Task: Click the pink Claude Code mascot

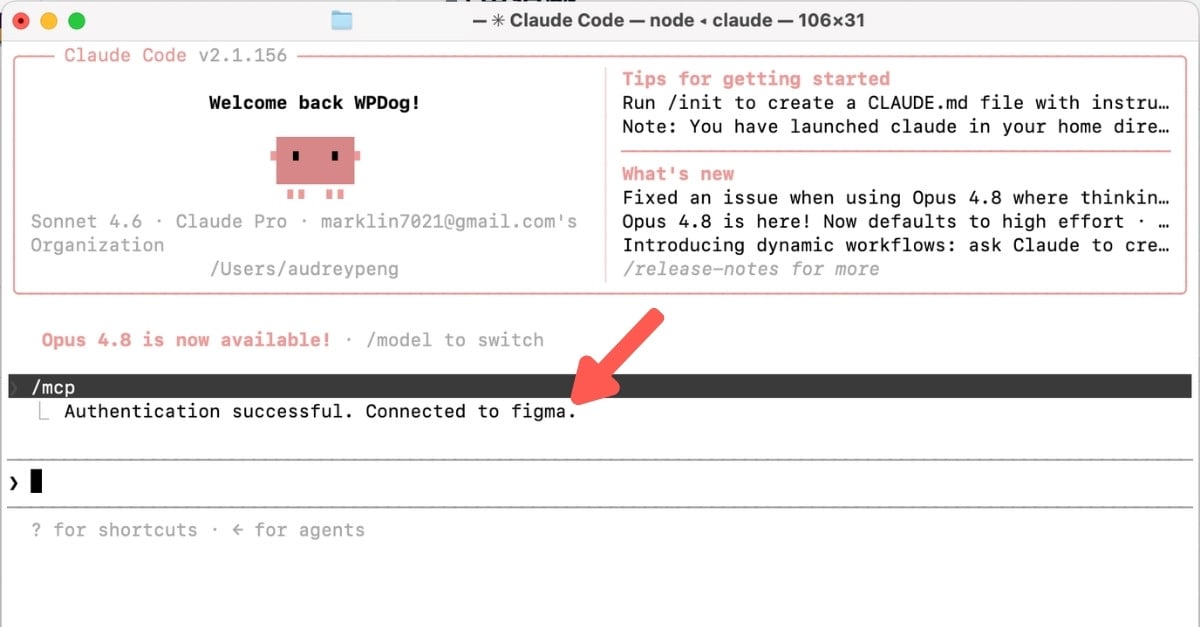Action: (x=315, y=167)
